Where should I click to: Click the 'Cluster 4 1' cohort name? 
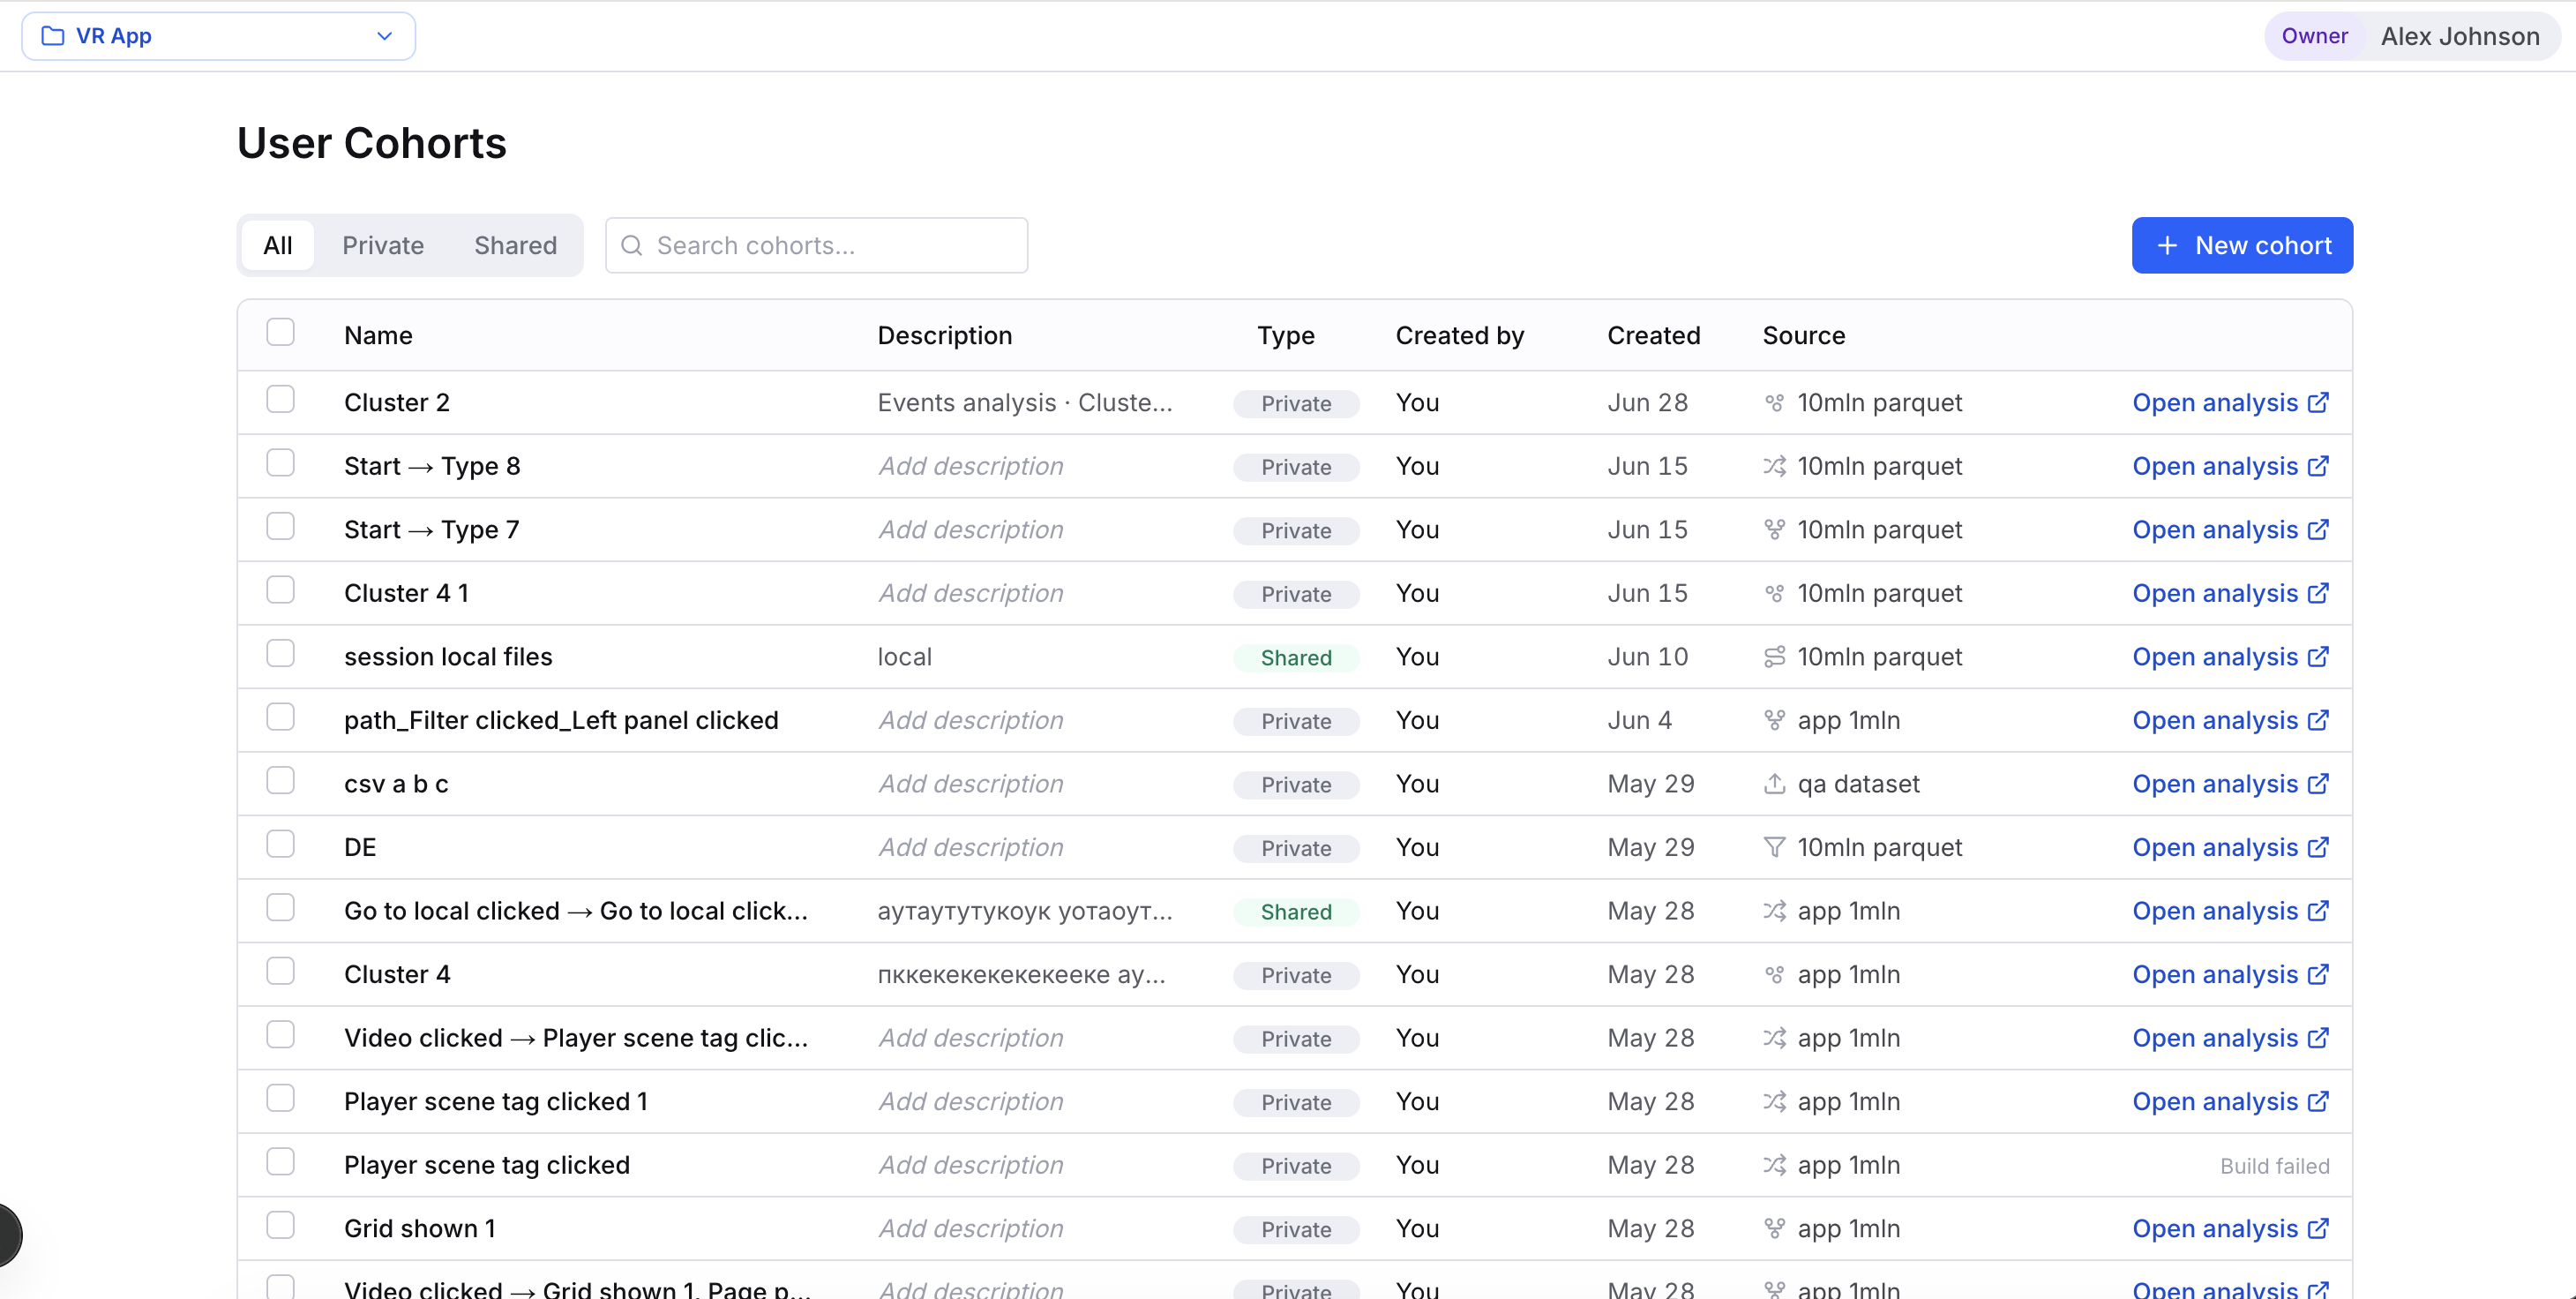point(406,594)
